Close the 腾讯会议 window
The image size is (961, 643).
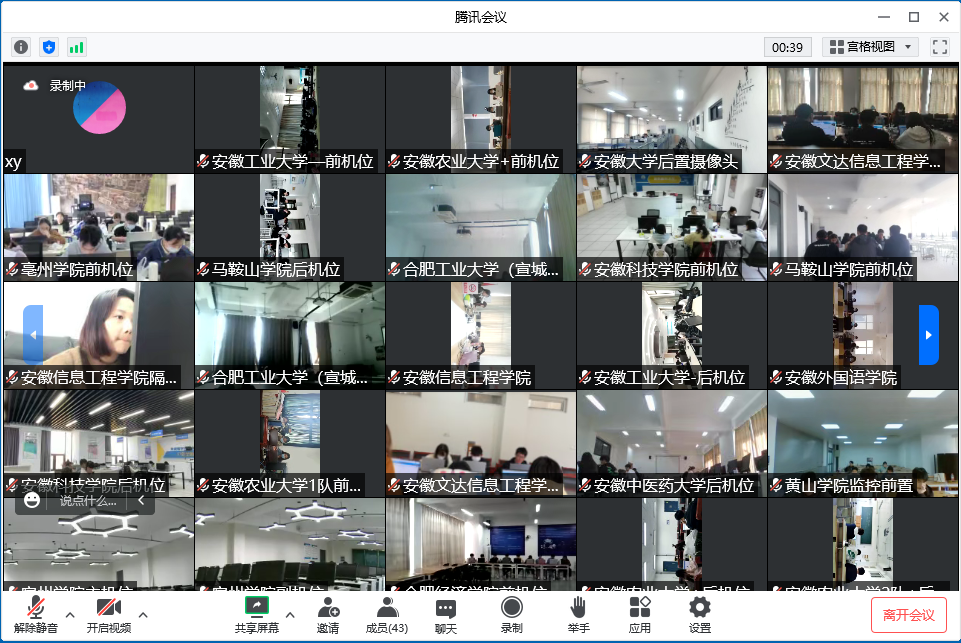pos(944,17)
